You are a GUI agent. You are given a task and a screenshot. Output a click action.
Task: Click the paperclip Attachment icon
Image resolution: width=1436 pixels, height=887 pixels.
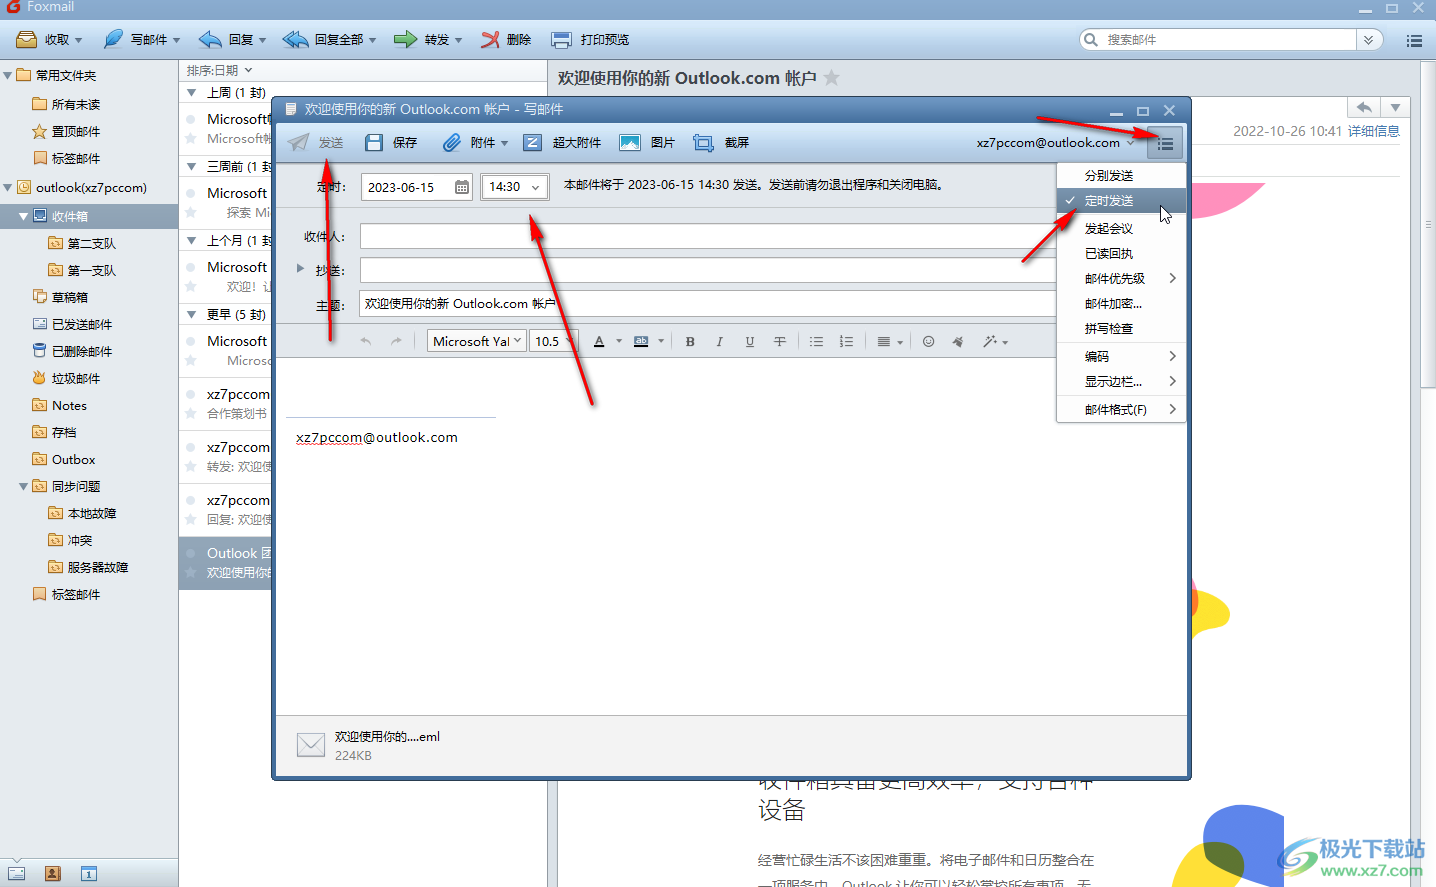click(x=452, y=143)
